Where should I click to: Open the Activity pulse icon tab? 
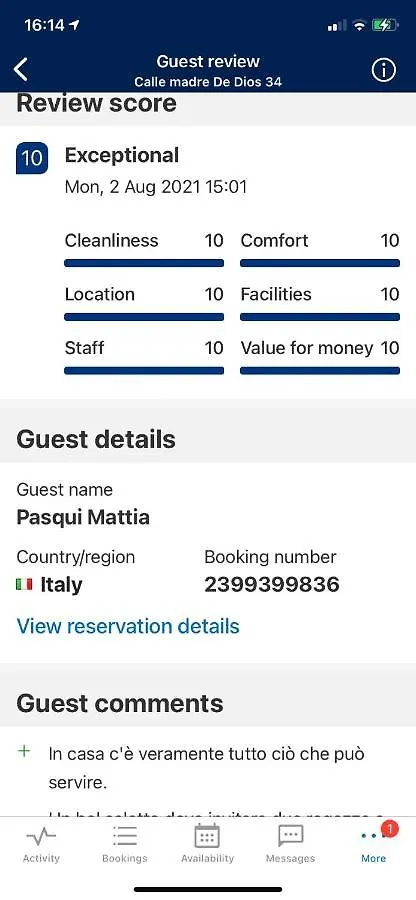[x=41, y=837]
